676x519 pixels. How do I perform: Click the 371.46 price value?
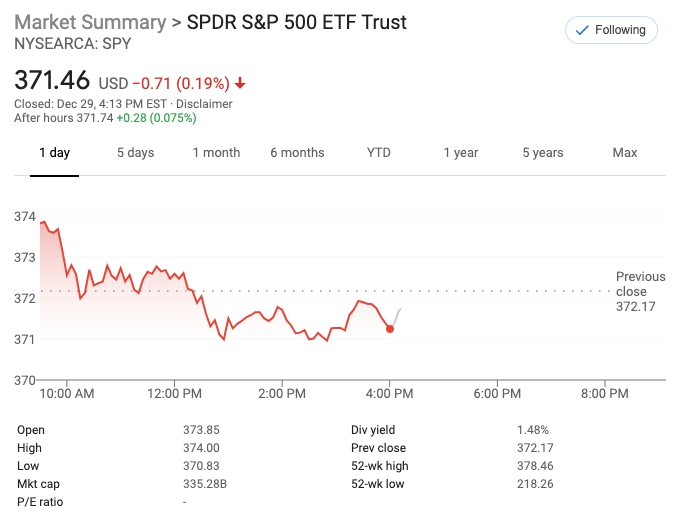(52, 80)
